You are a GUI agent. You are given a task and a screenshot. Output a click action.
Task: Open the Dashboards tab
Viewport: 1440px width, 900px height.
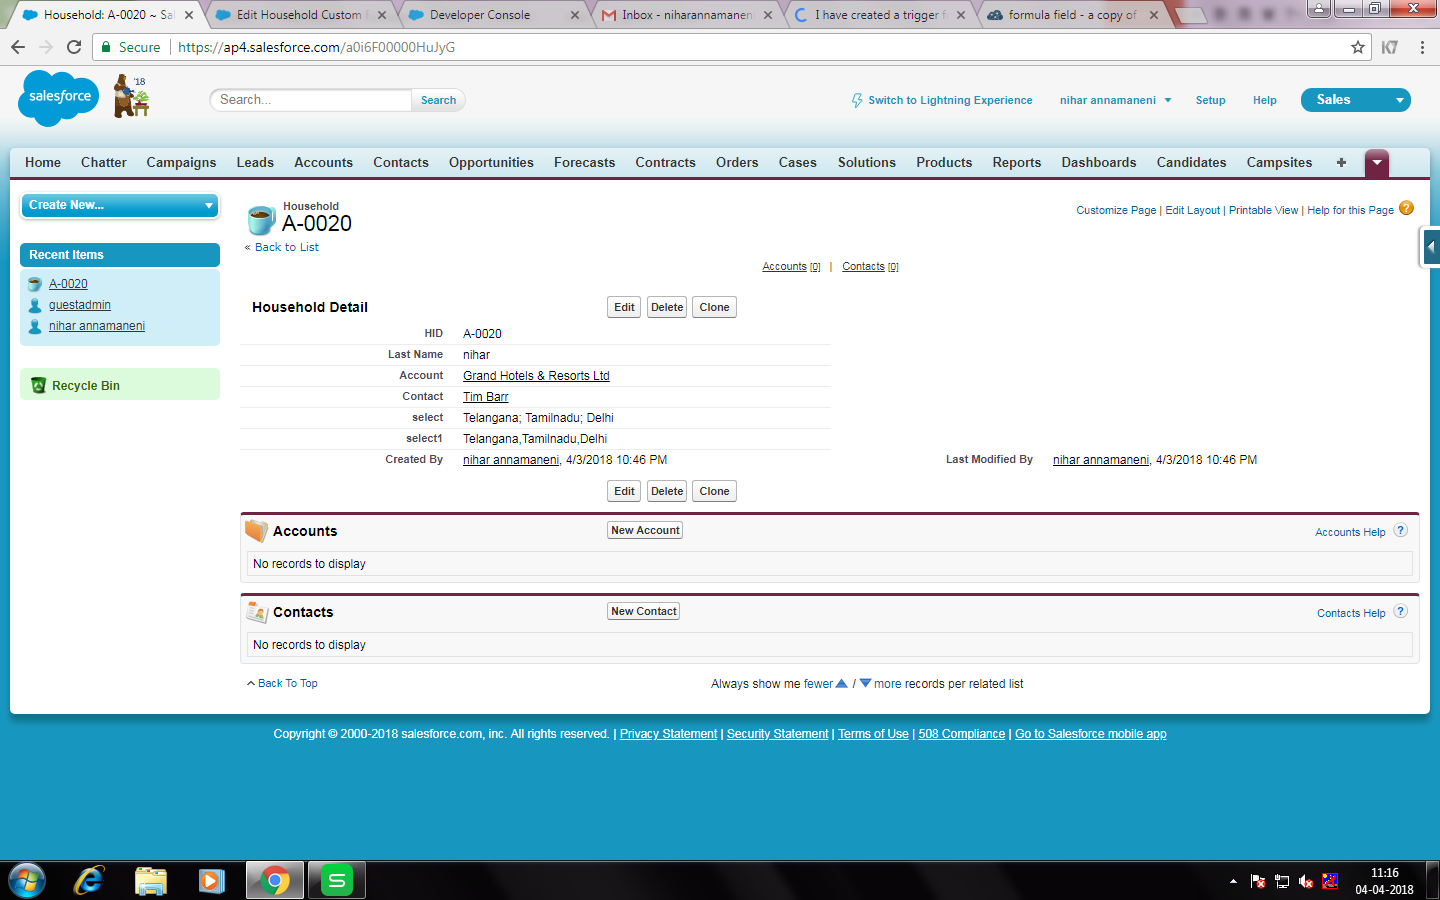tap(1099, 162)
